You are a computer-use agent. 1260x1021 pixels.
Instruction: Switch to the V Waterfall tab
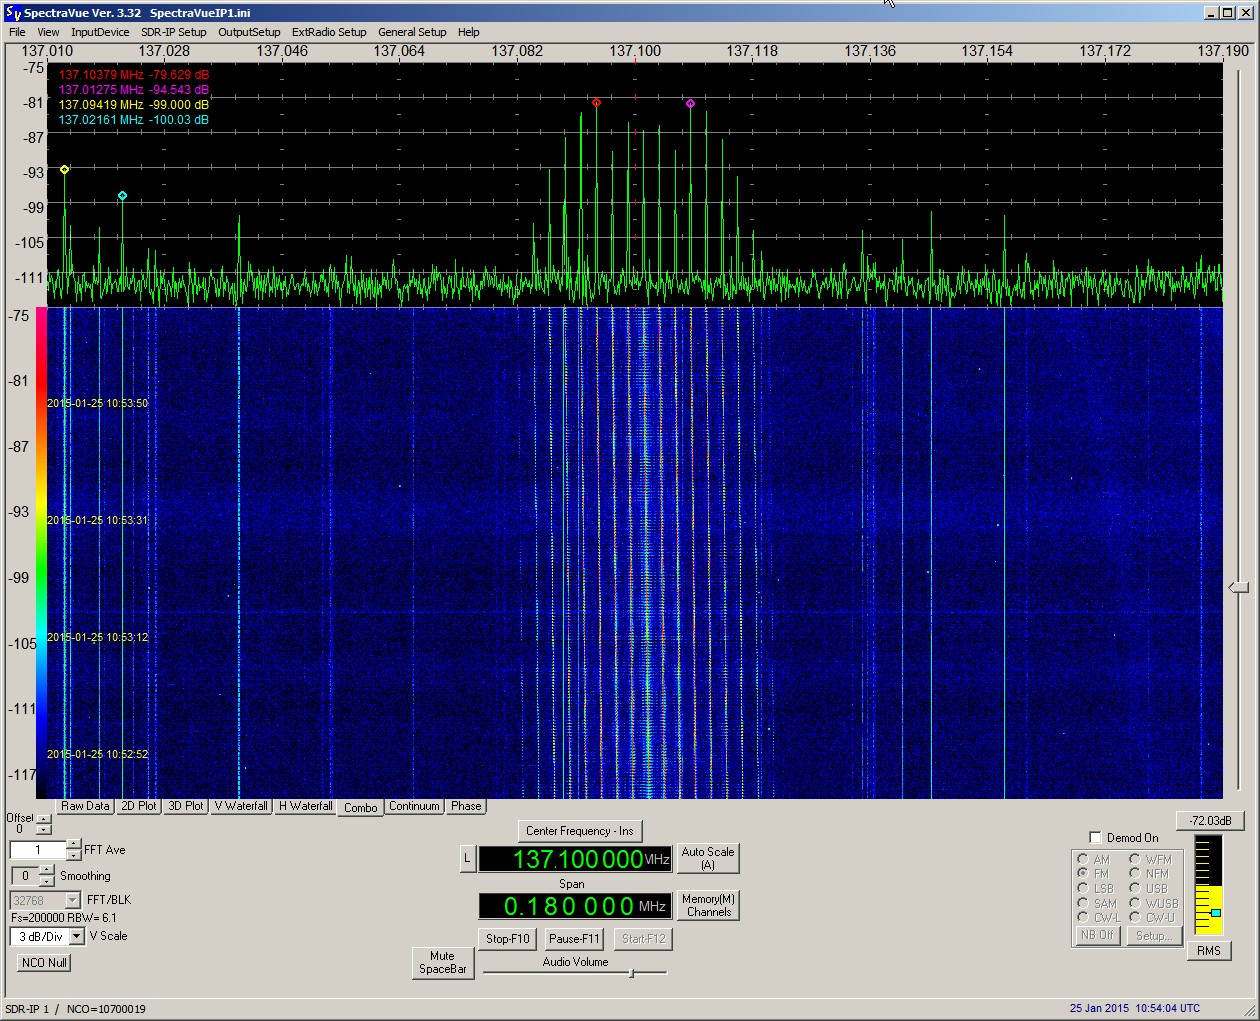click(241, 806)
